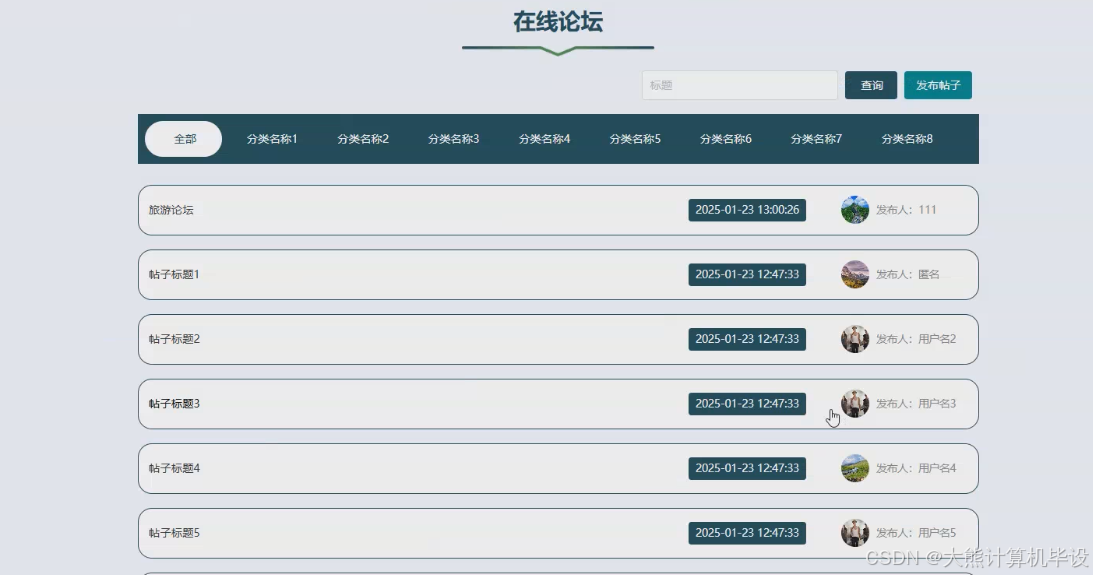The height and width of the screenshot is (575, 1093).
Task: Click the avatar of poster 匿名
Action: 855,275
